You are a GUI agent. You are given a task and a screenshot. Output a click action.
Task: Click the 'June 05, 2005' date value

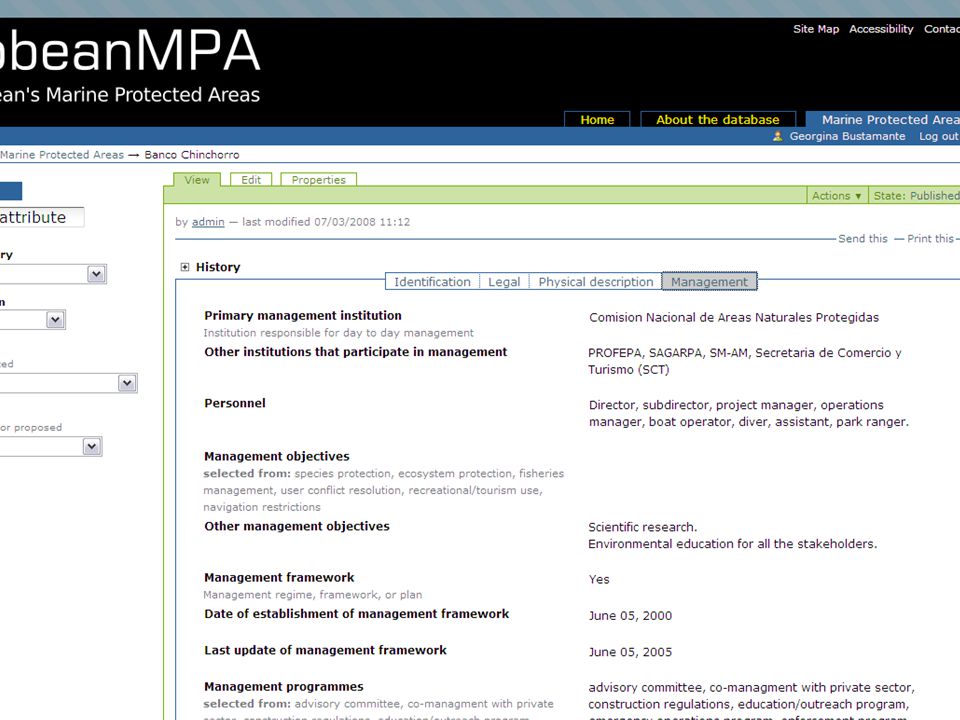pyautogui.click(x=631, y=652)
